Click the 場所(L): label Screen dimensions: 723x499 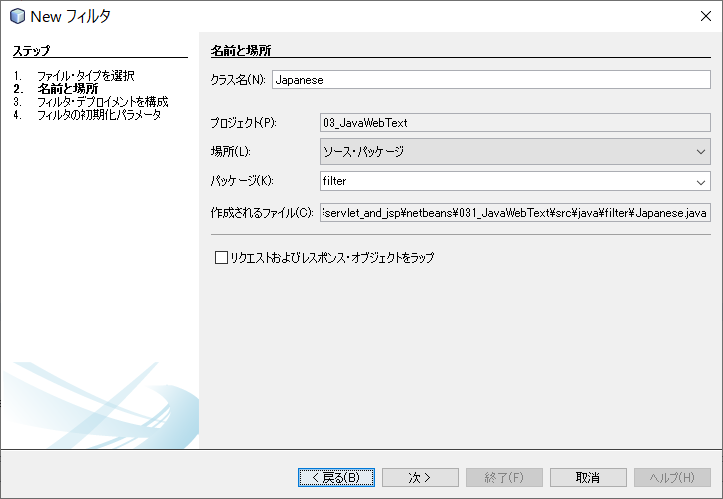231,151
